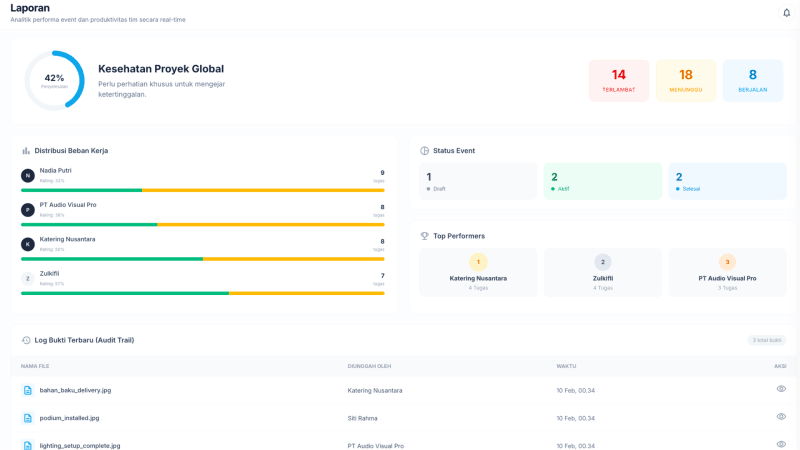
Task: View lighting_setup_complete.jpg using its eye icon
Action: point(781,444)
